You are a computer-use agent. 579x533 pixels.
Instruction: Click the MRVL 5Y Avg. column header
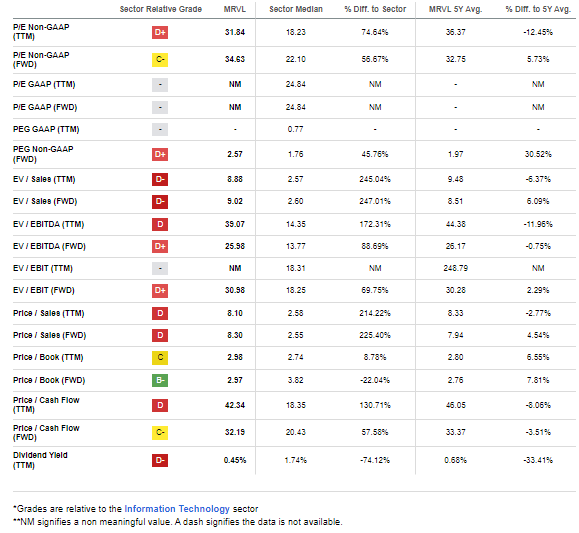[x=455, y=9]
